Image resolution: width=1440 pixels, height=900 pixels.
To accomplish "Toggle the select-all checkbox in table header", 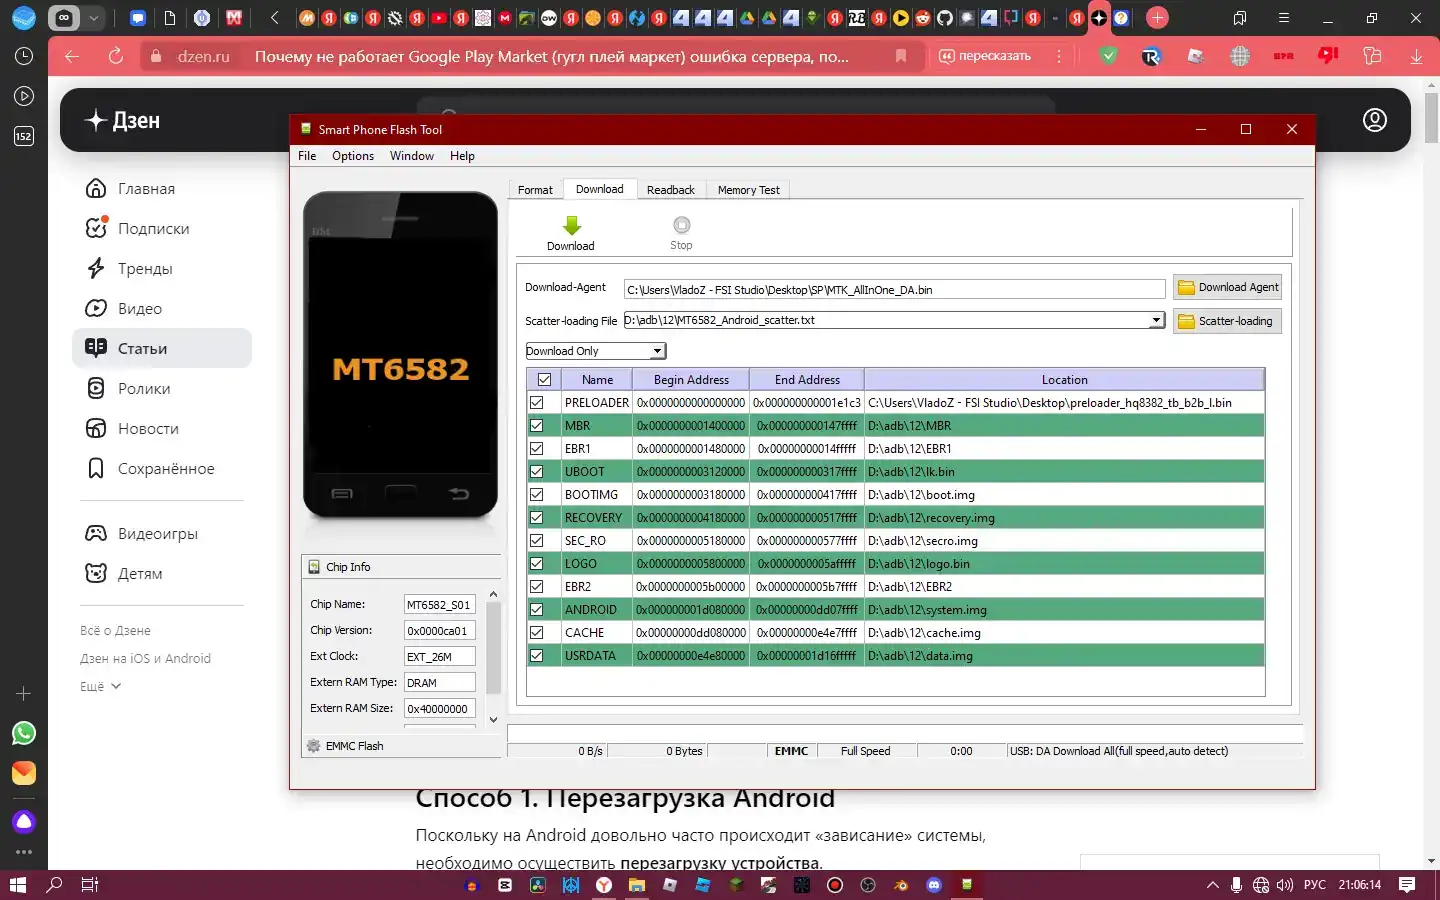I will point(544,380).
